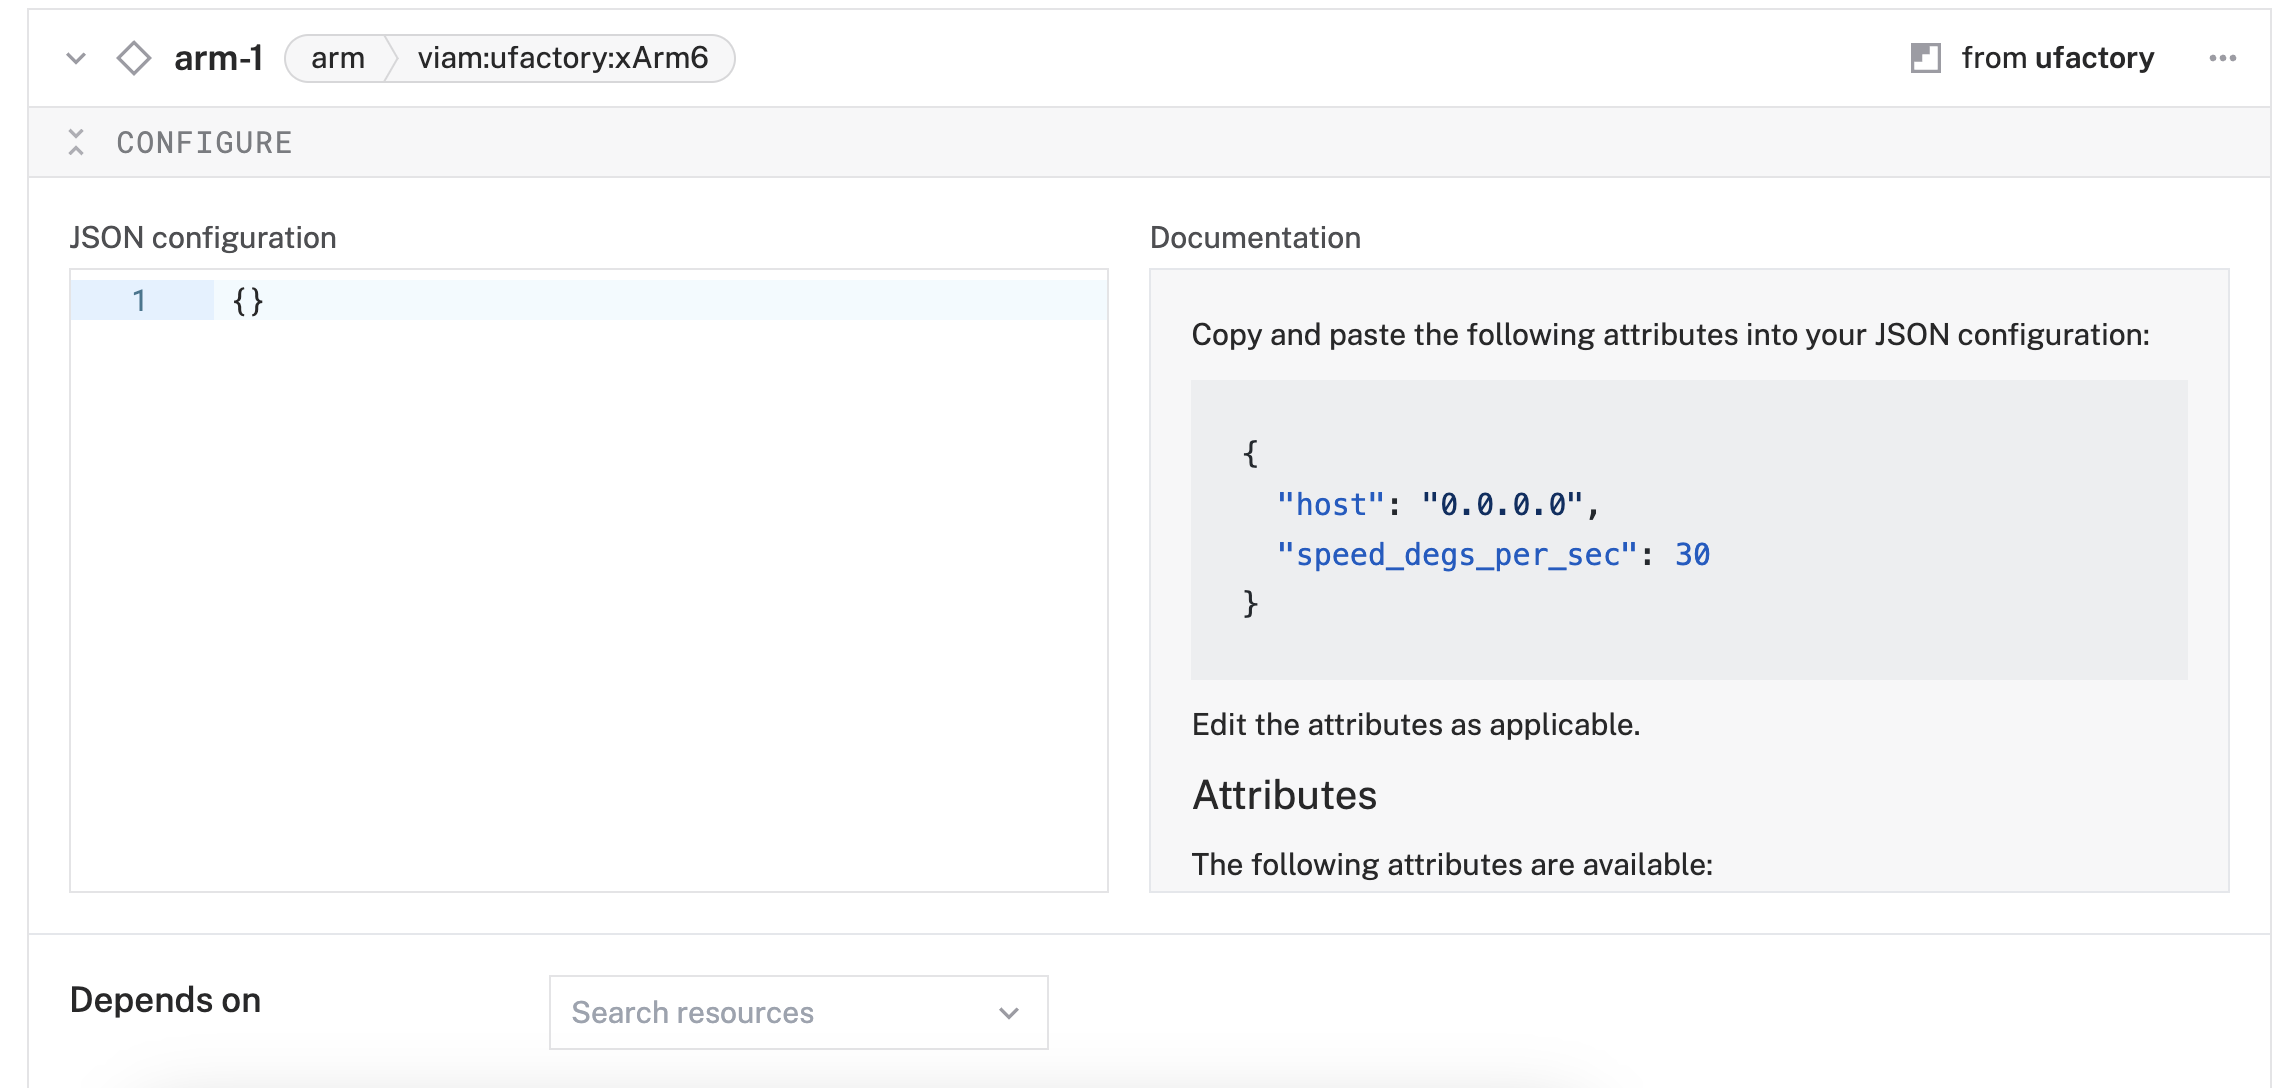Screen dimensions: 2294x1088
Task: Collapse the arm-1 component card chevron
Action: (76, 58)
